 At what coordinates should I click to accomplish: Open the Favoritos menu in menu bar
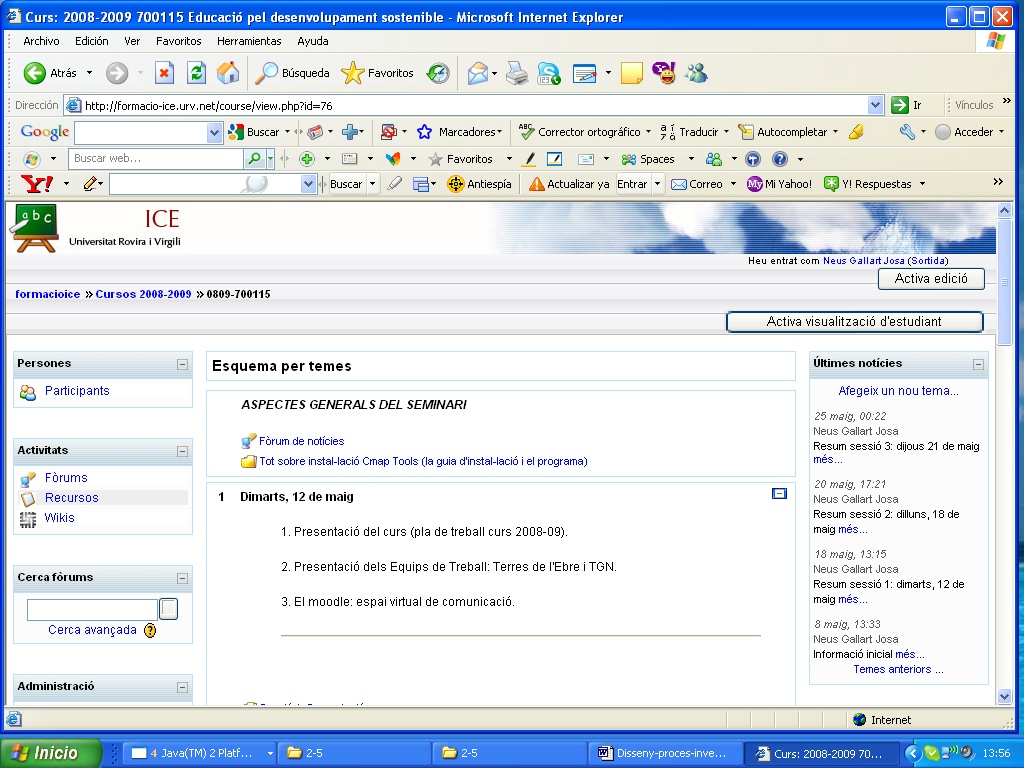pos(178,41)
